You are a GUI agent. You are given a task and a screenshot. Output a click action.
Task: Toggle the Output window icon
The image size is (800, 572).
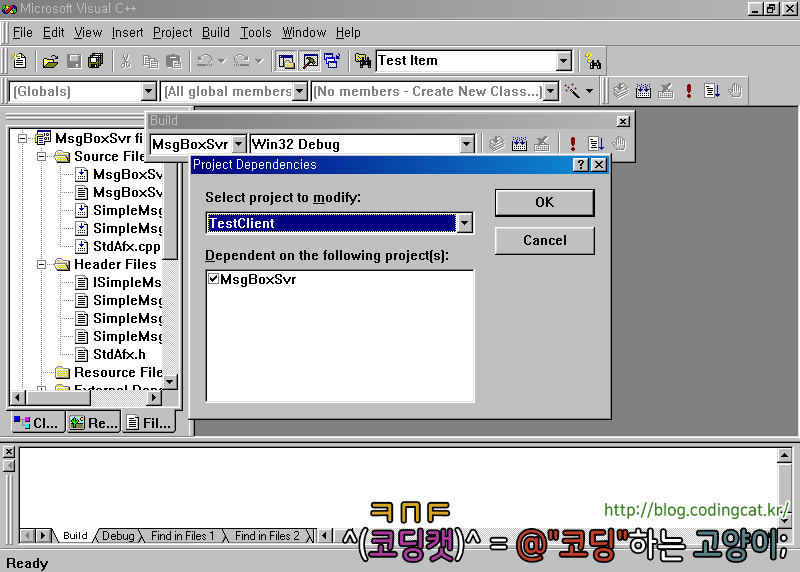(x=309, y=61)
